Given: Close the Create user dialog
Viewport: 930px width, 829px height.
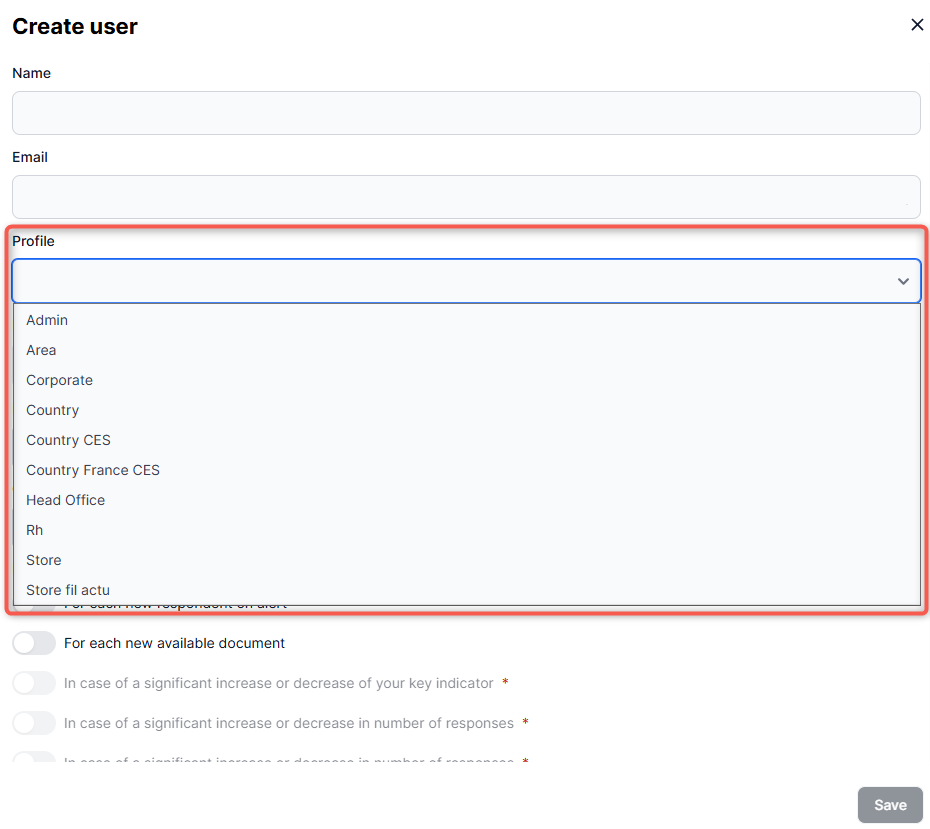Looking at the screenshot, I should pos(917,25).
